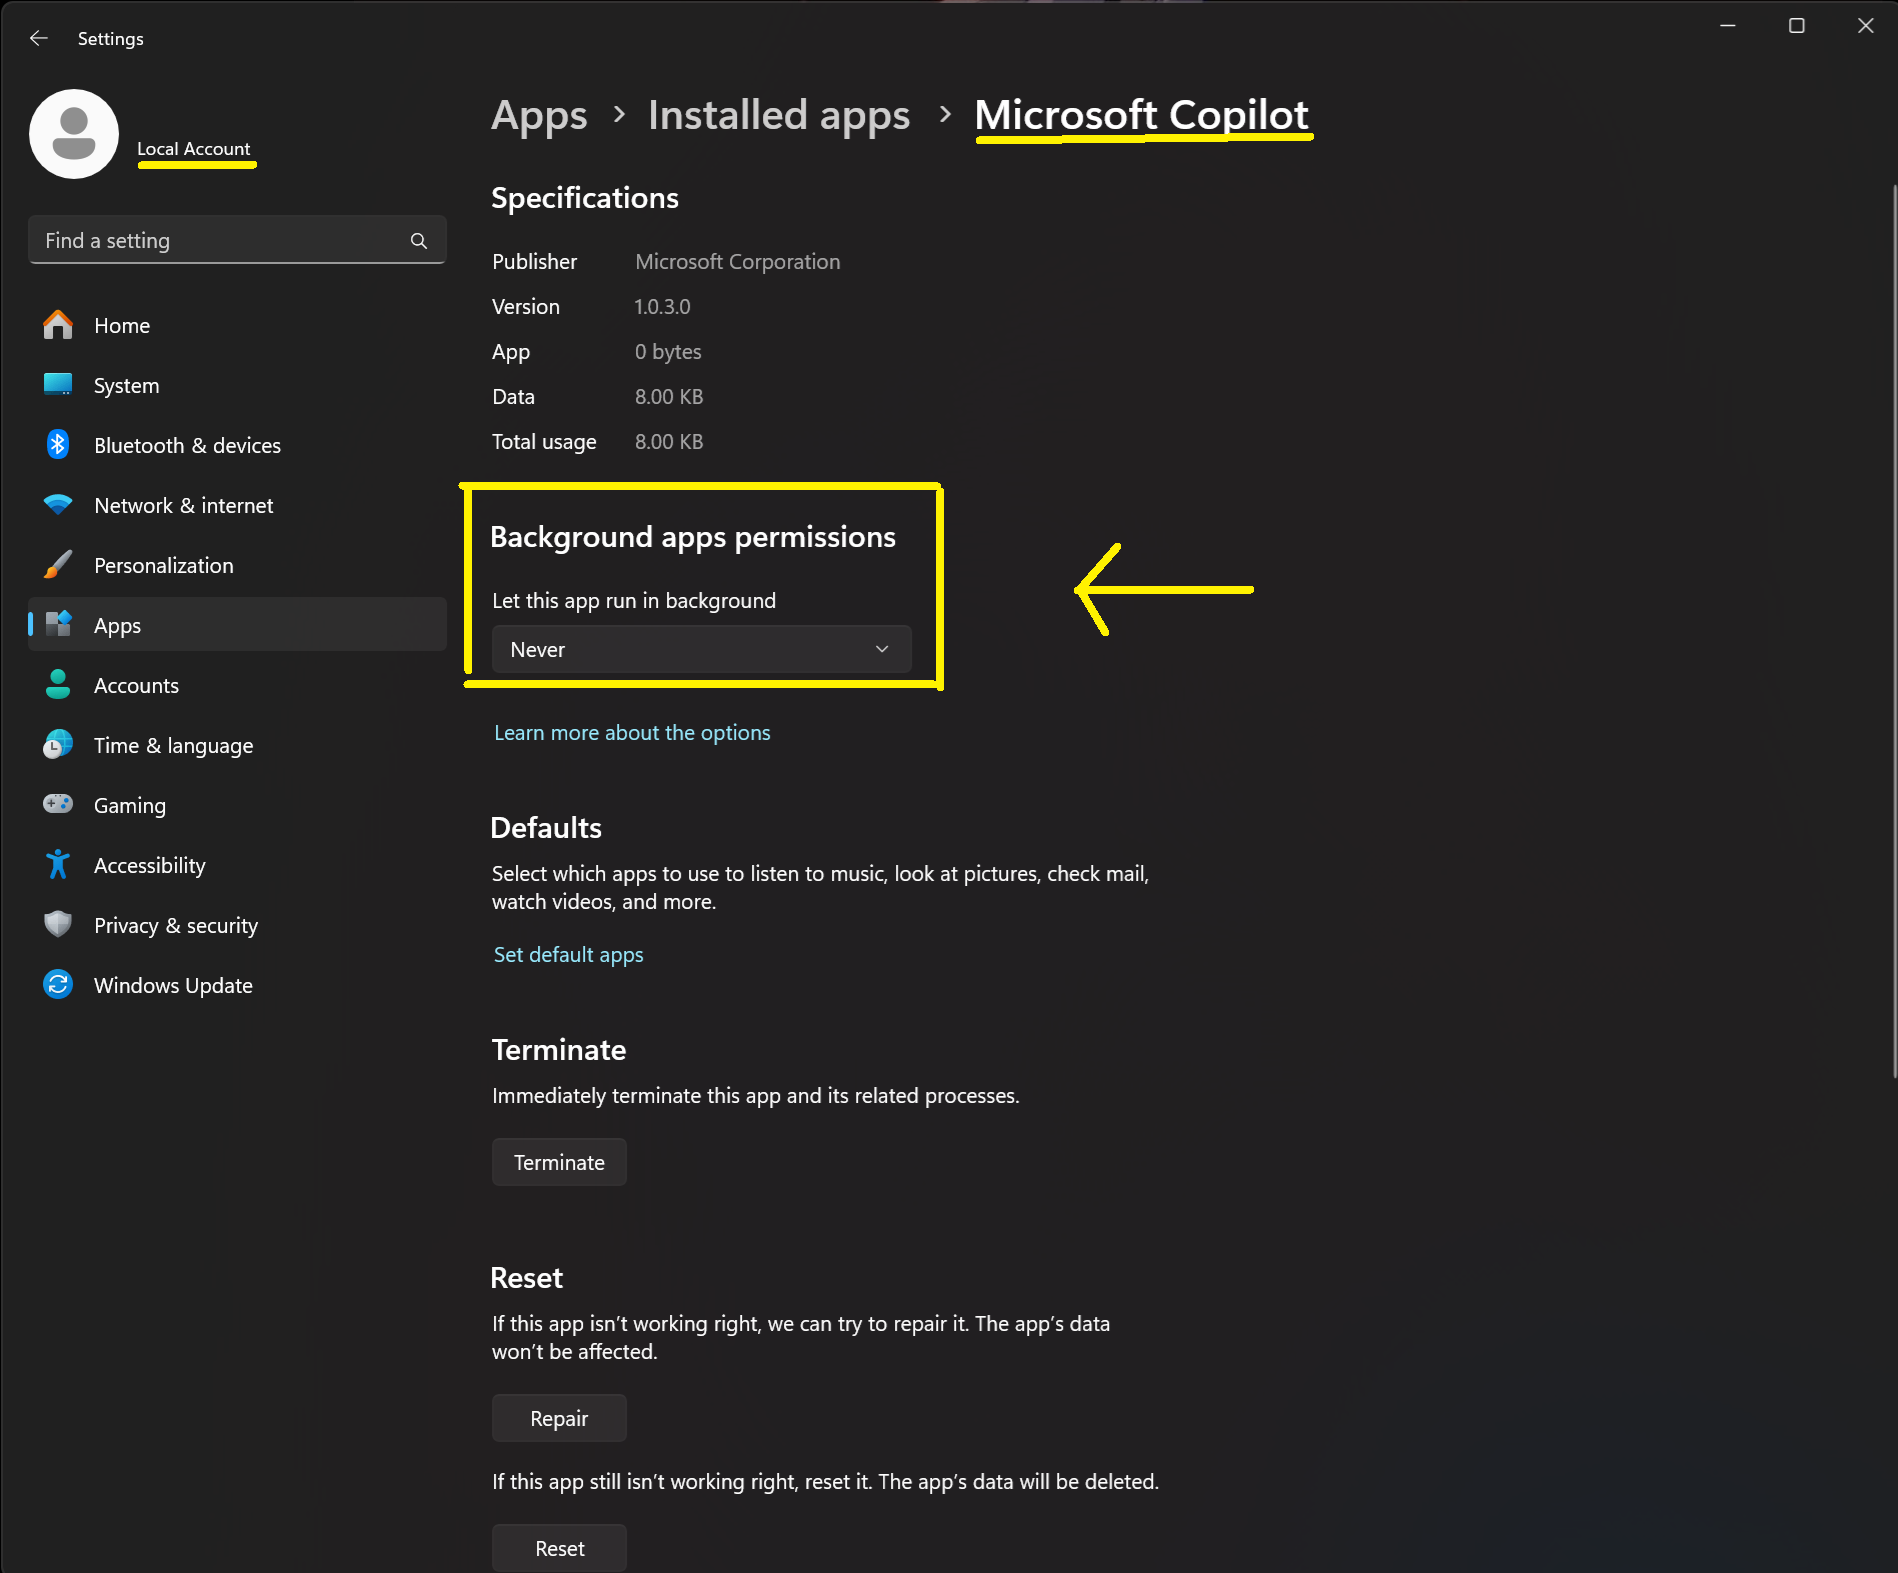The image size is (1898, 1573).
Task: Click the Gaming controller icon
Action: coord(58,804)
